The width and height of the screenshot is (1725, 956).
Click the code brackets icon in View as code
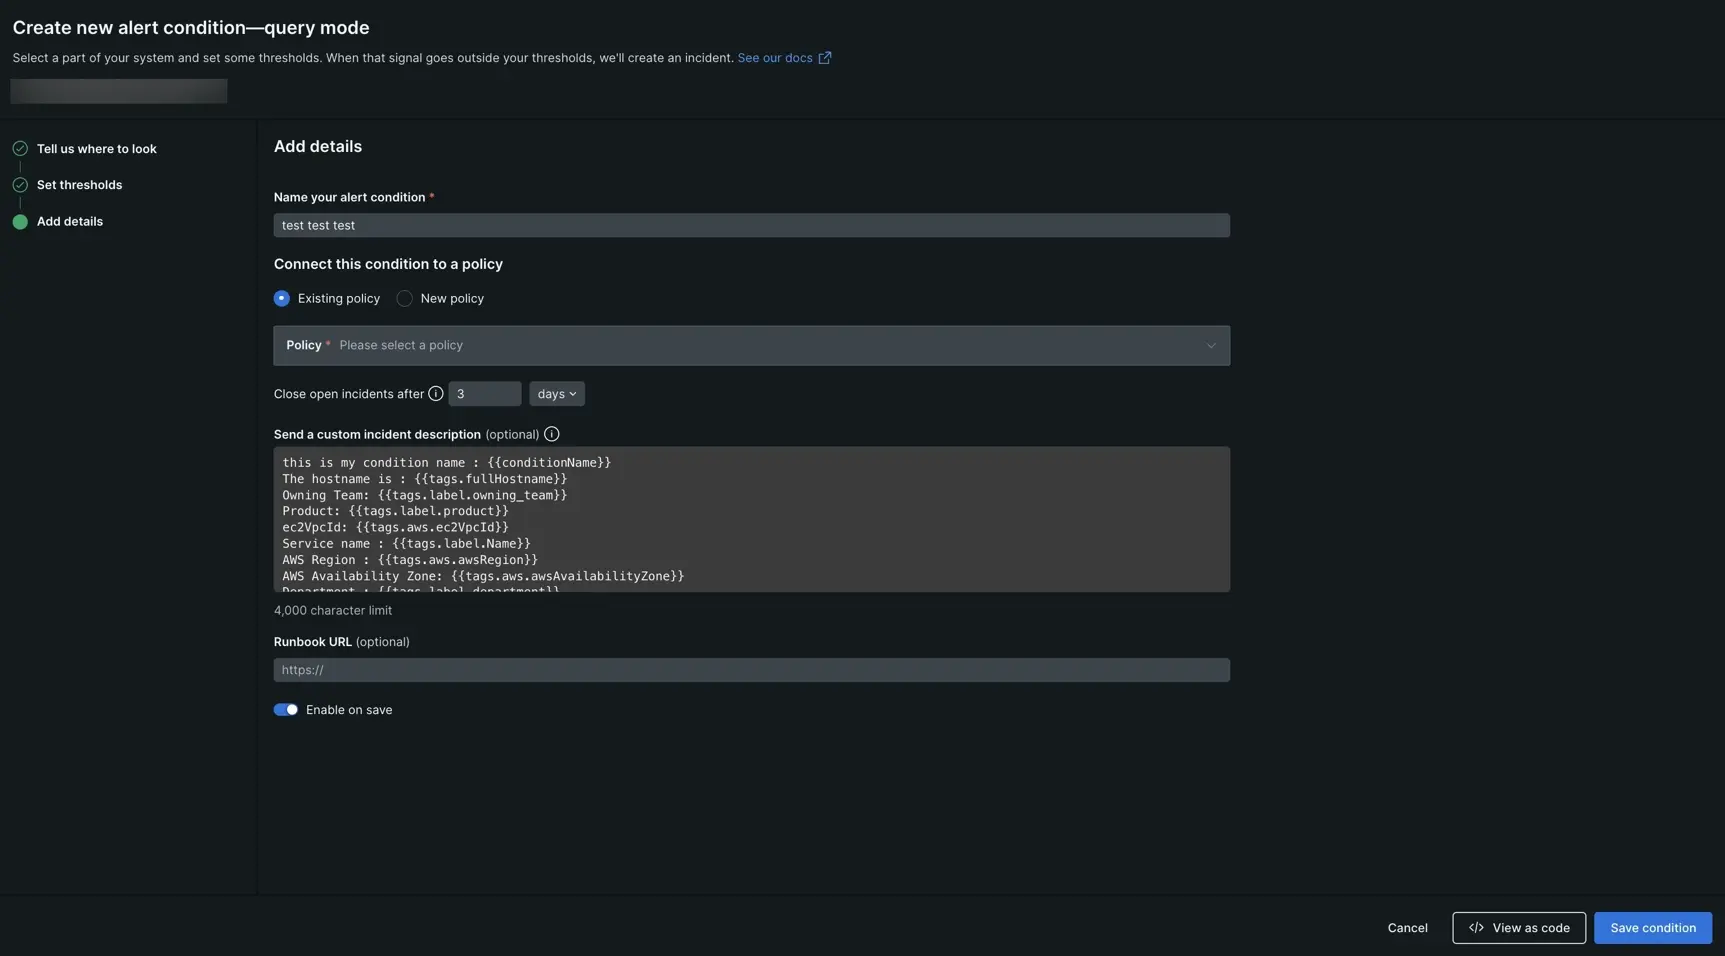(x=1476, y=928)
